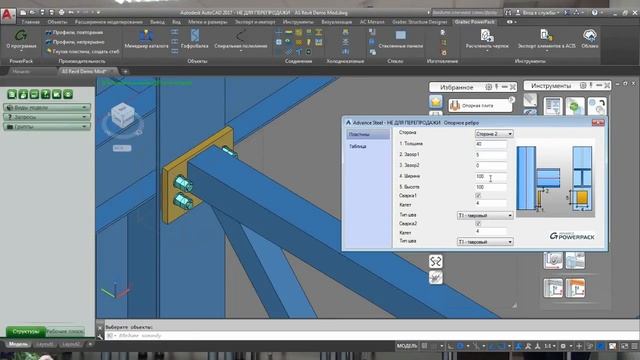This screenshot has width=640, height=360.
Task: Click the Катет field under Сварка1
Action: click(x=491, y=203)
